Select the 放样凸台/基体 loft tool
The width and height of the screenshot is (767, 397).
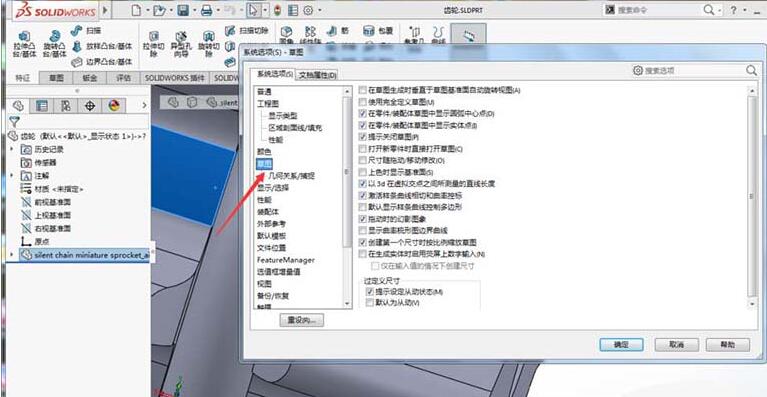pyautogui.click(x=102, y=46)
